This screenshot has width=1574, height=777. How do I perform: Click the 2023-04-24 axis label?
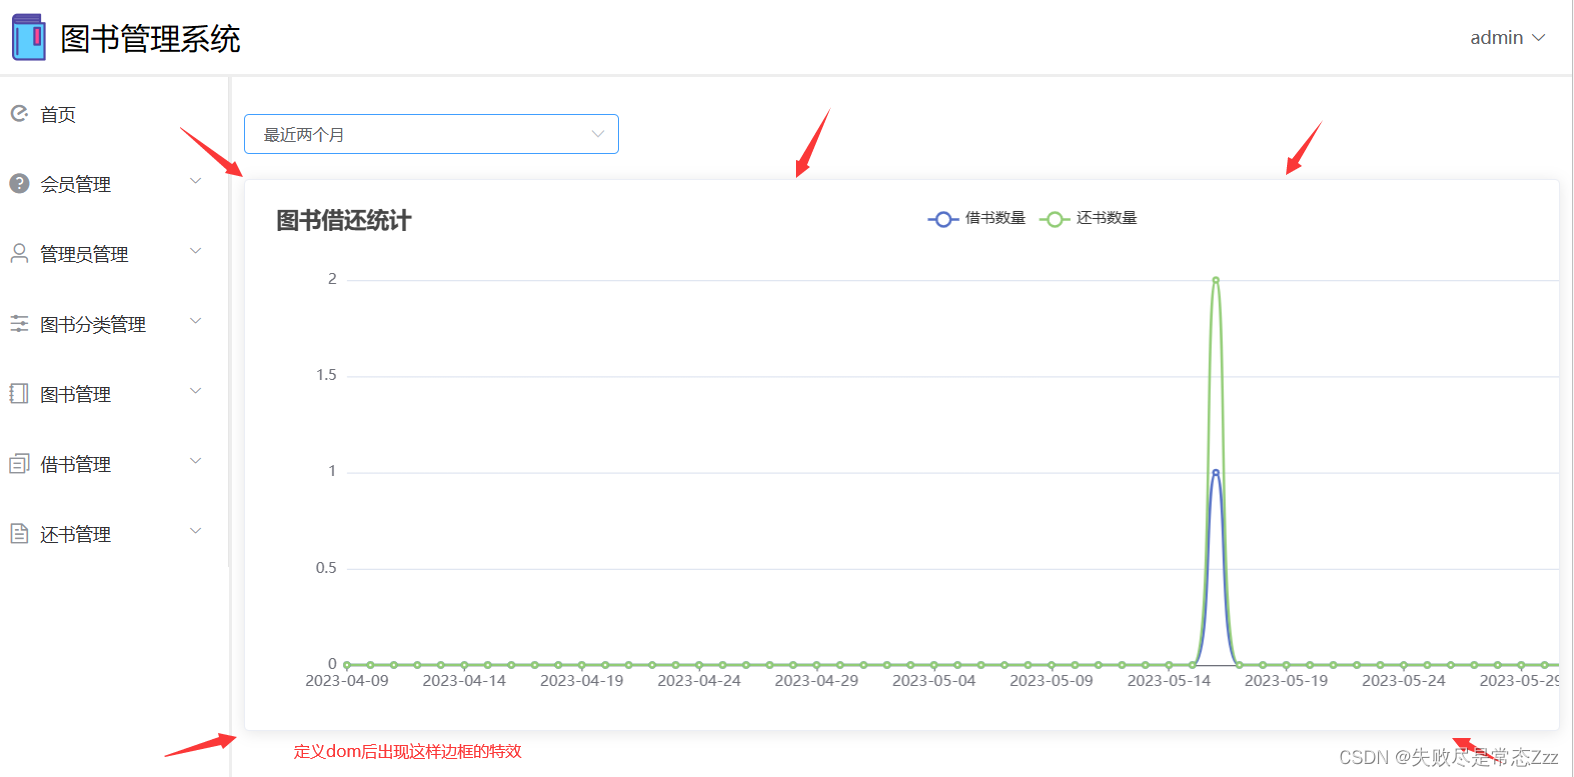click(699, 681)
